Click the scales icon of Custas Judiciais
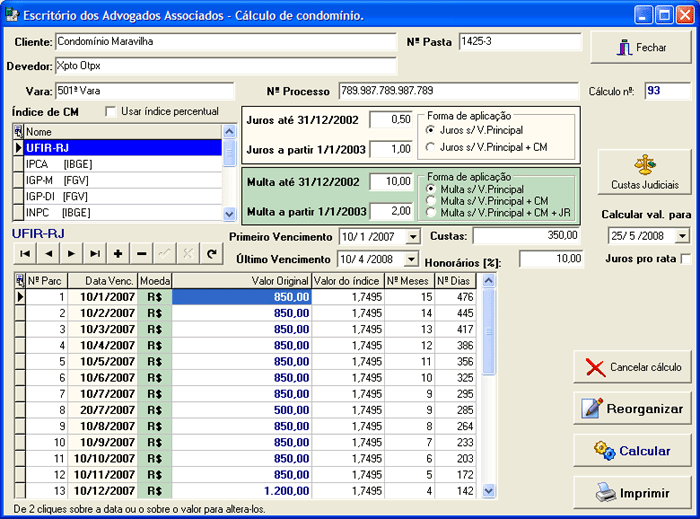 (645, 165)
